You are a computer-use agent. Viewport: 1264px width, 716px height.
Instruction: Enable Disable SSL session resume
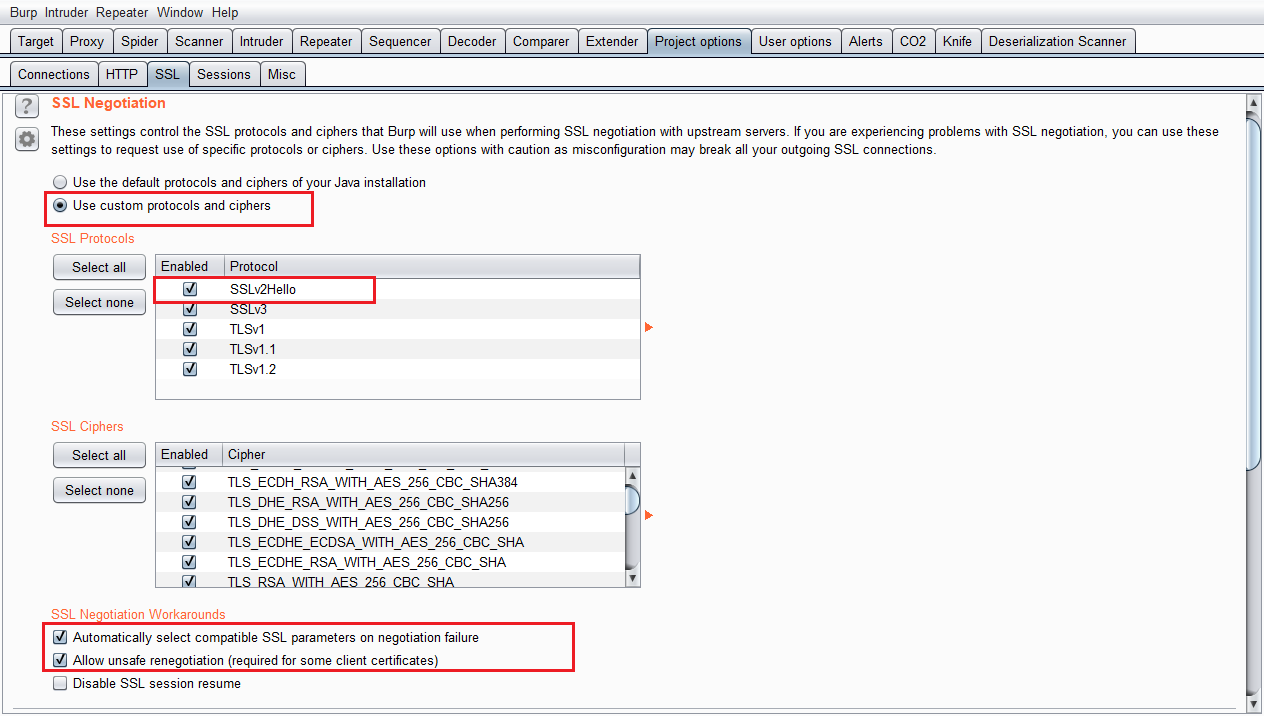tap(60, 684)
